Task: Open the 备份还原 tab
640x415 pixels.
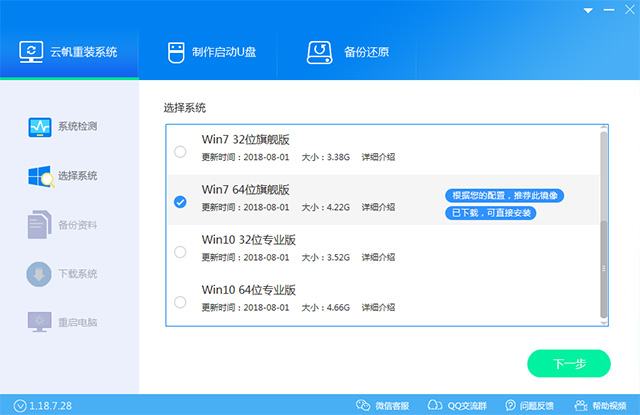Action: [x=347, y=52]
